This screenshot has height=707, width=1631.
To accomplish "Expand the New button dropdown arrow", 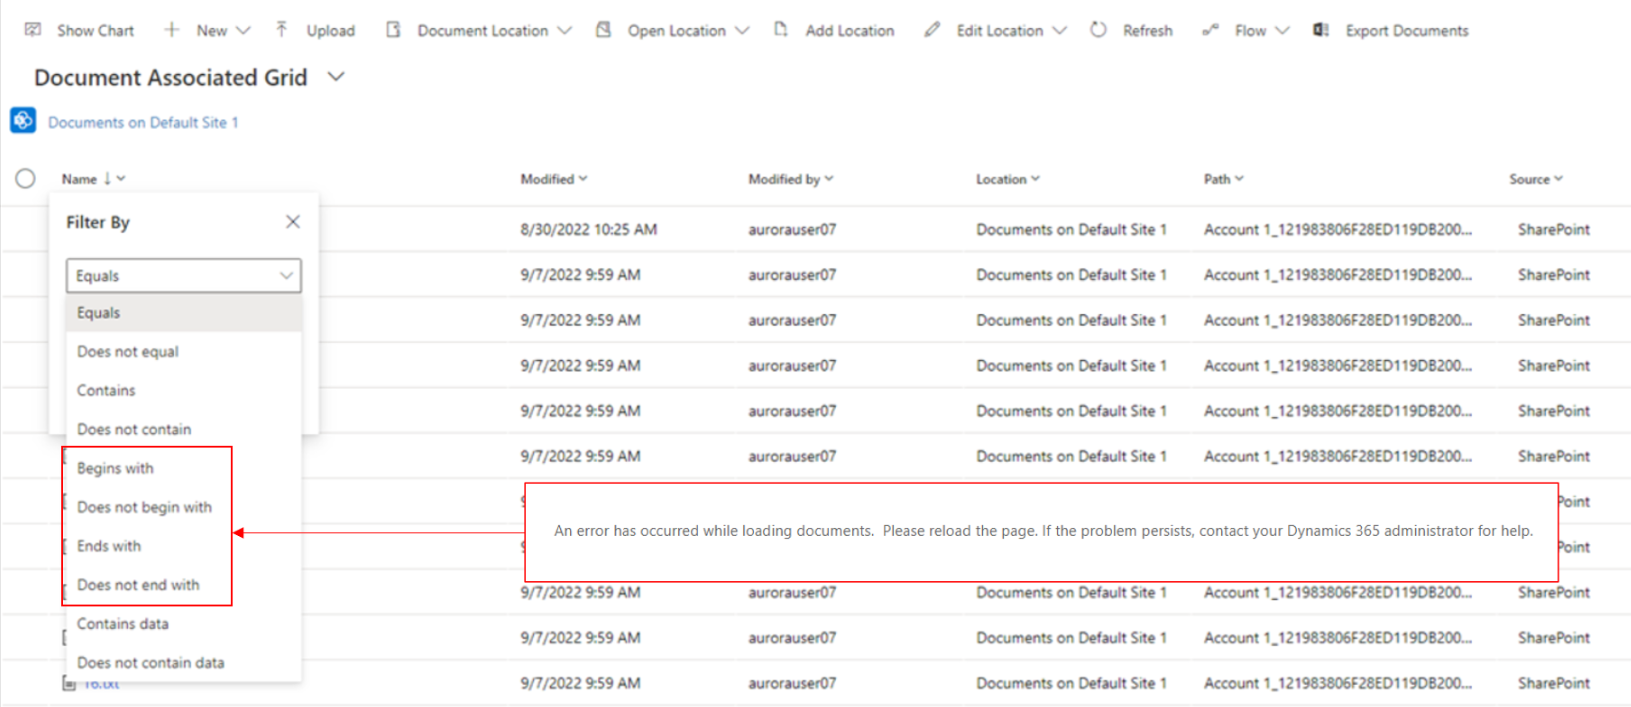I will coord(243,31).
